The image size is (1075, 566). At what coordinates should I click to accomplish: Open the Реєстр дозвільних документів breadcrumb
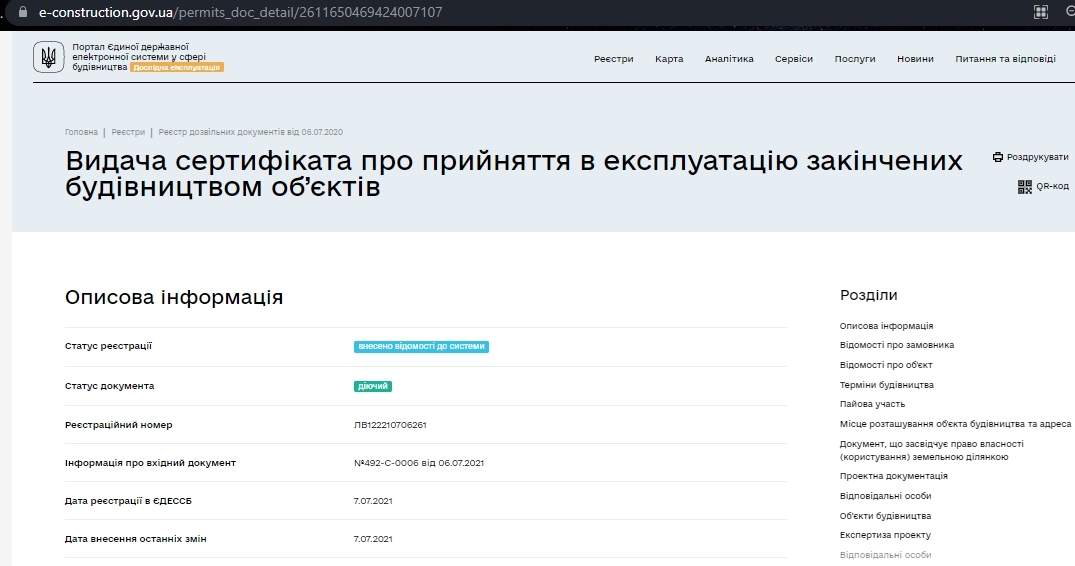[x=250, y=132]
